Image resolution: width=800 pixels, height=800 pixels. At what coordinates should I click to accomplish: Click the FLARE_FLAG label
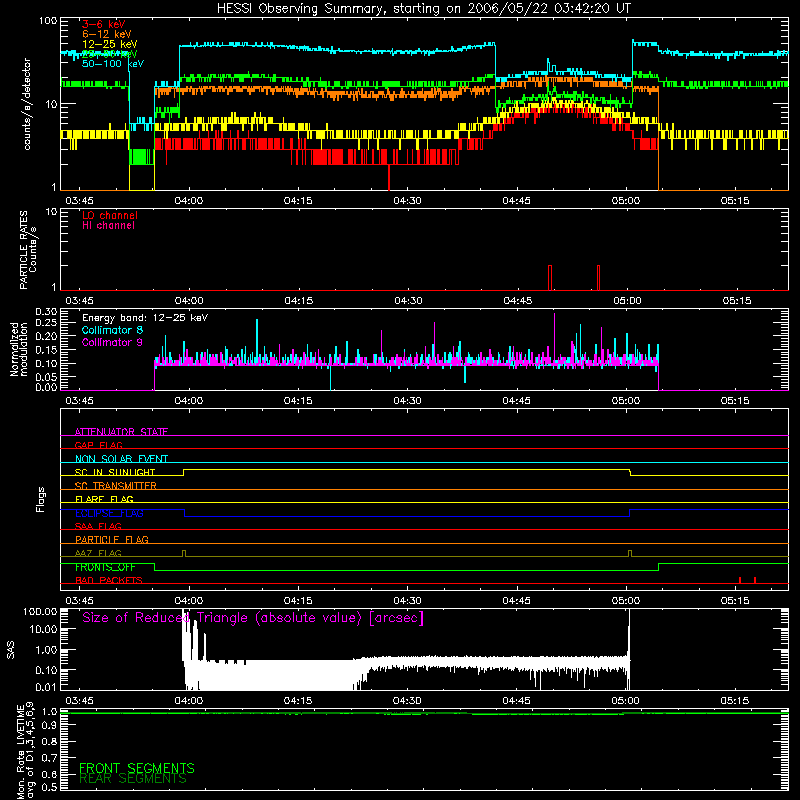click(x=104, y=499)
